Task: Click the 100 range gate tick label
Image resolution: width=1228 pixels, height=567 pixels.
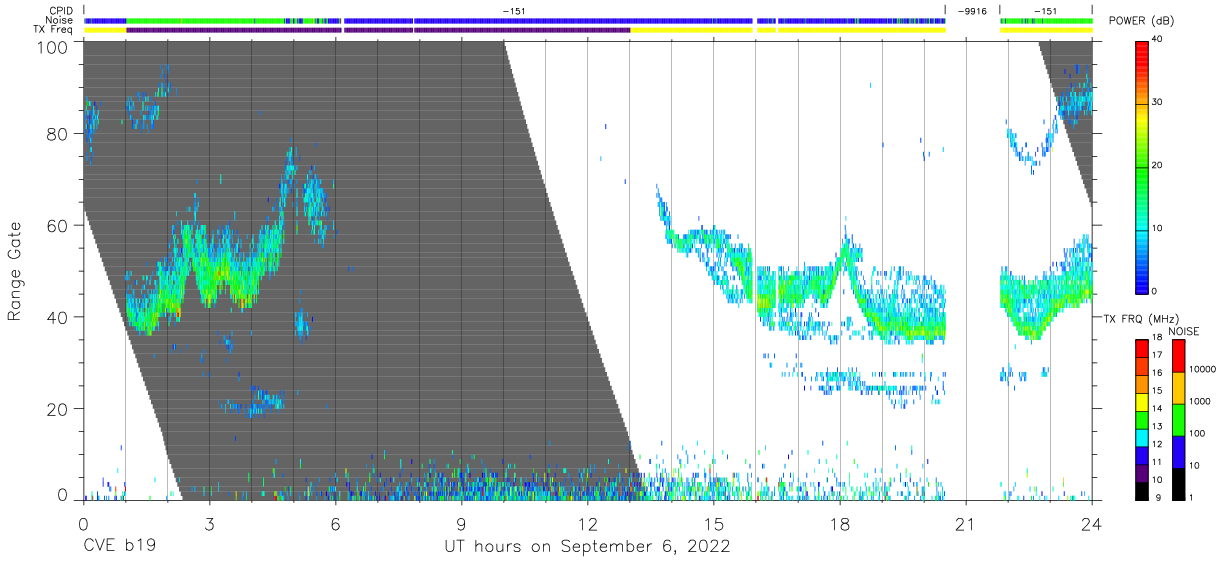Action: click(54, 47)
